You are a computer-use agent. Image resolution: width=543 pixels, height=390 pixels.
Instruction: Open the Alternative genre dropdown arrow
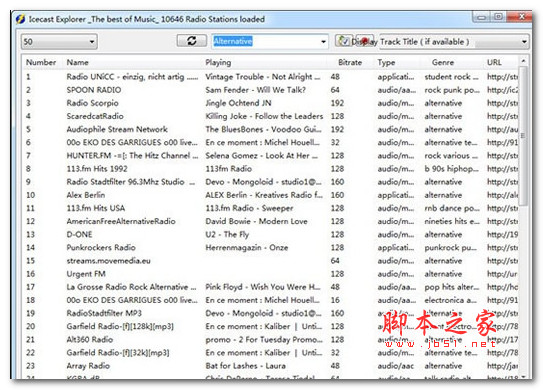point(323,42)
